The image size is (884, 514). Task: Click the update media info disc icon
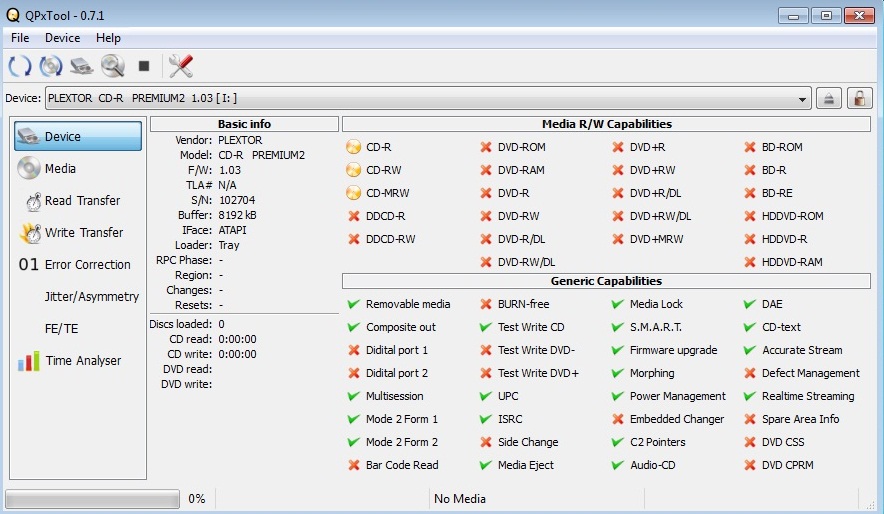point(51,66)
